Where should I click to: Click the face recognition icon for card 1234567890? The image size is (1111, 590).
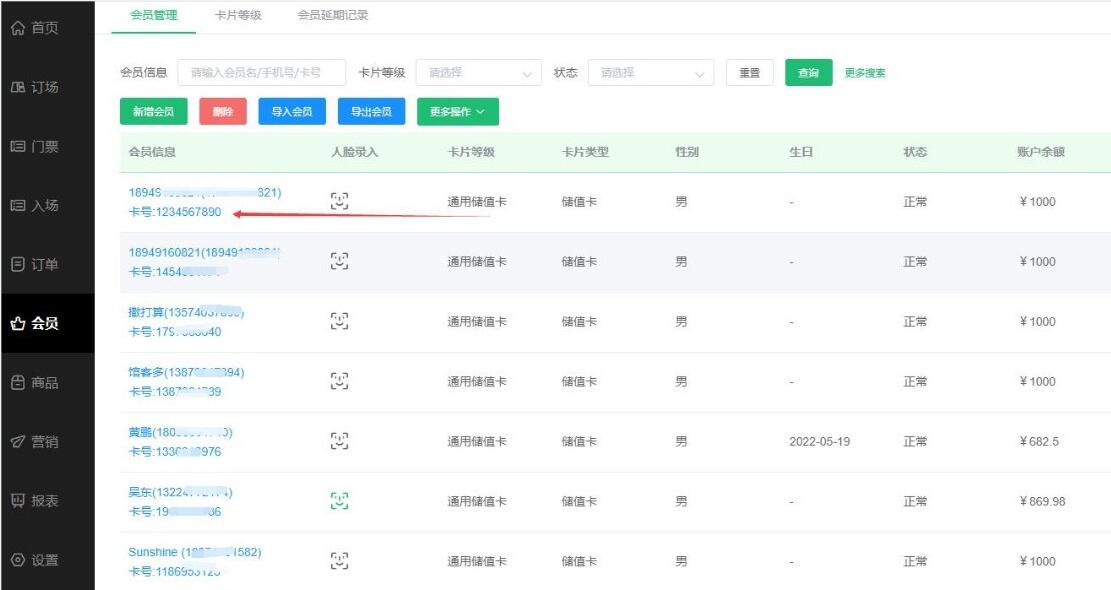[x=340, y=201]
